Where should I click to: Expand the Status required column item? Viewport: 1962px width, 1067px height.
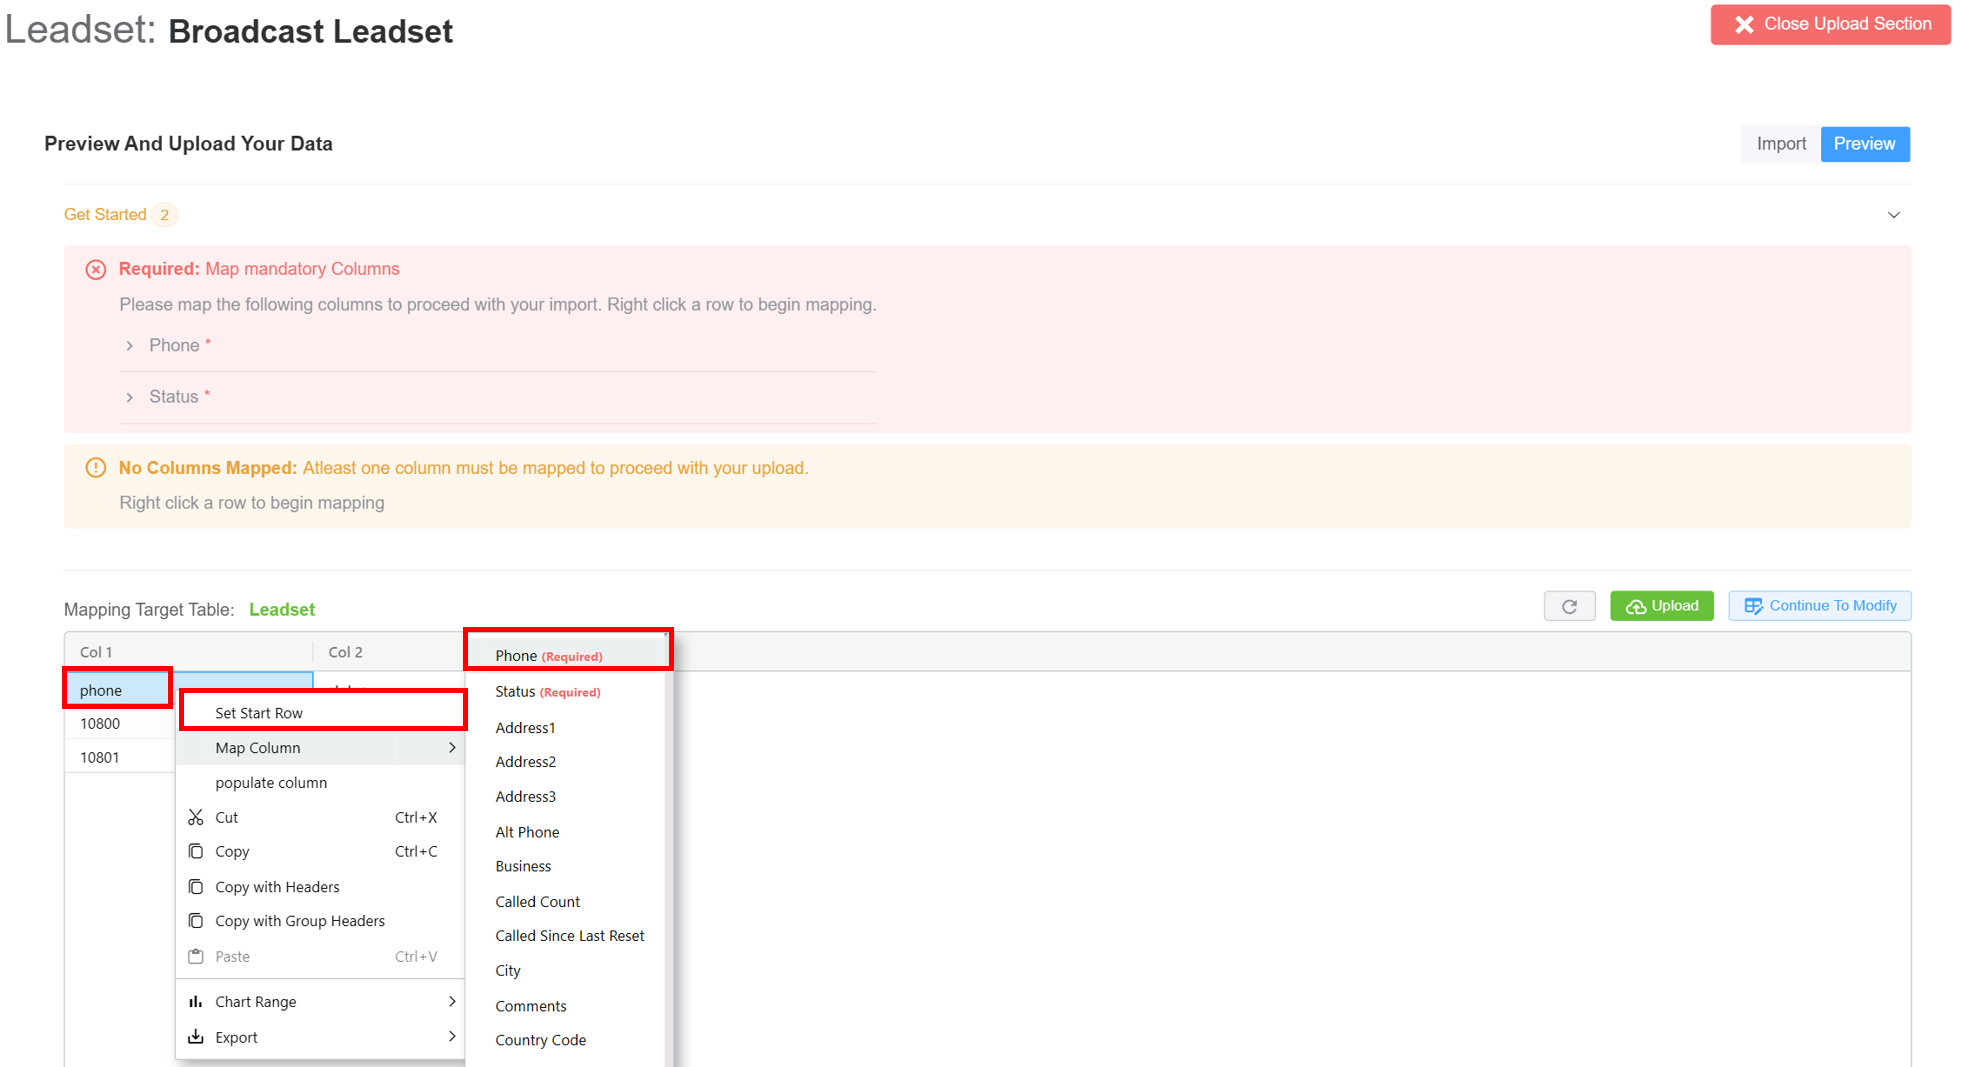[130, 397]
